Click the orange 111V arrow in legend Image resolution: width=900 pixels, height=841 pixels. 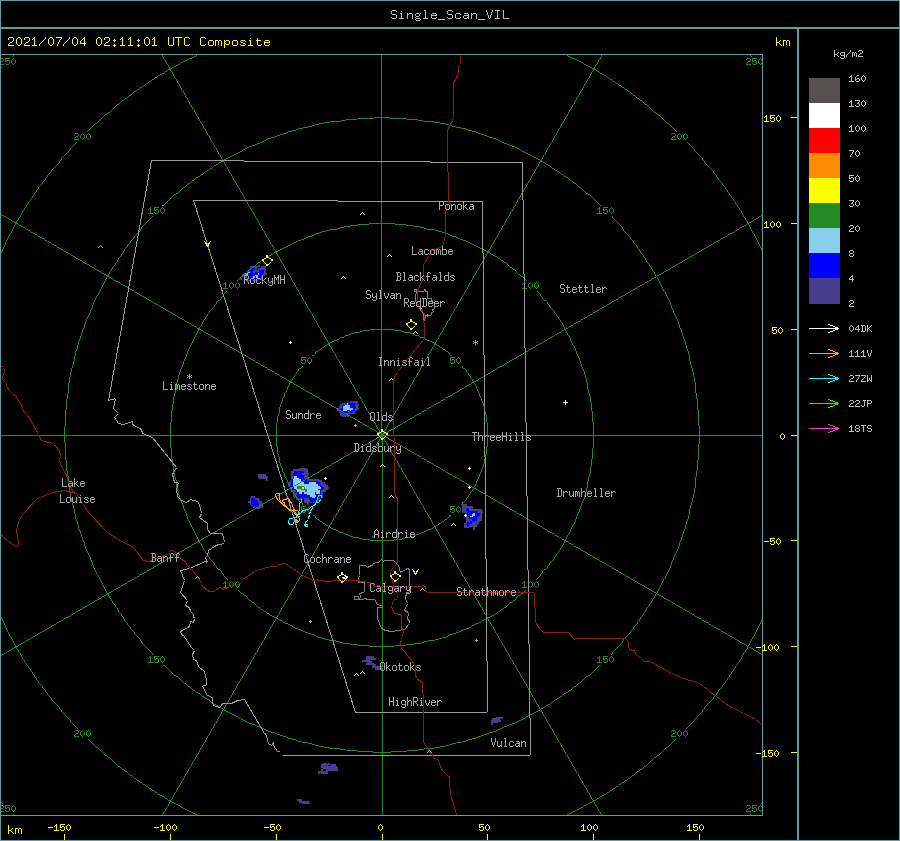click(x=824, y=354)
